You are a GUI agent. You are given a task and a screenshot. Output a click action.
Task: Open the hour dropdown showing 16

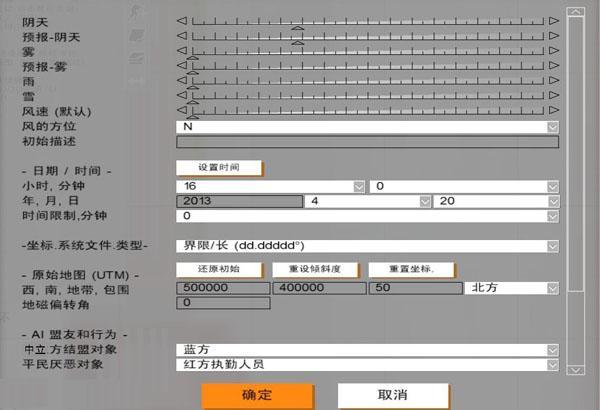pyautogui.click(x=271, y=186)
